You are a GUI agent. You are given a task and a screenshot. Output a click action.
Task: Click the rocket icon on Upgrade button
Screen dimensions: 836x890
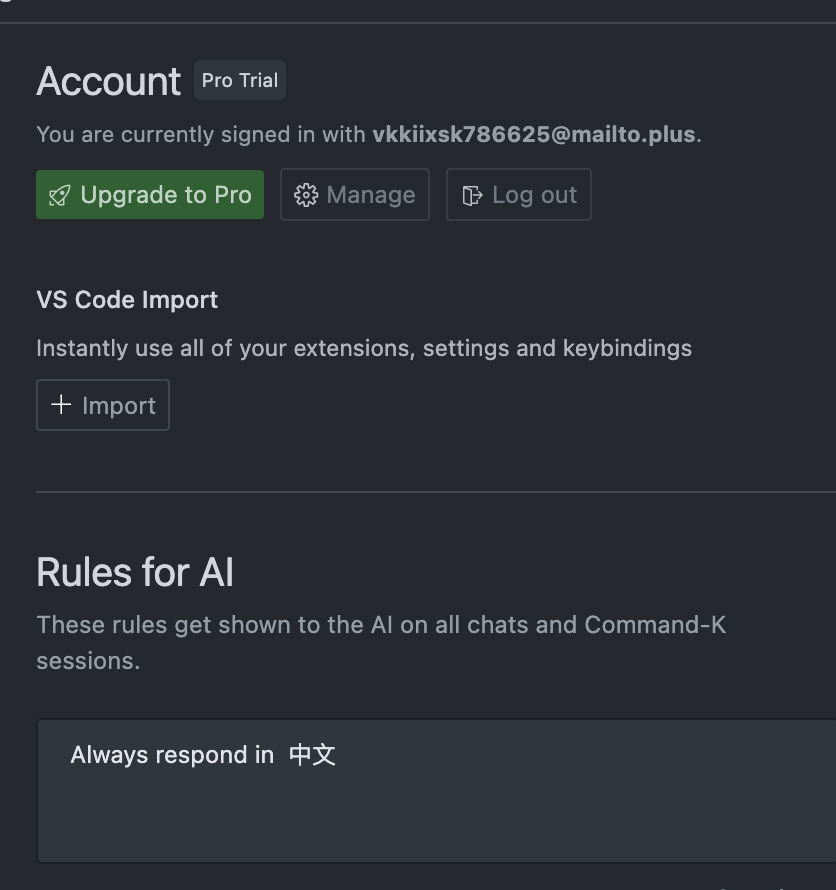coord(59,195)
